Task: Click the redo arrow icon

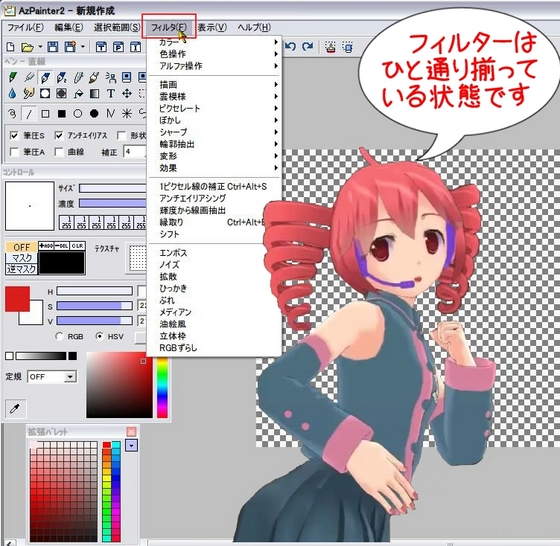Action: (307, 46)
